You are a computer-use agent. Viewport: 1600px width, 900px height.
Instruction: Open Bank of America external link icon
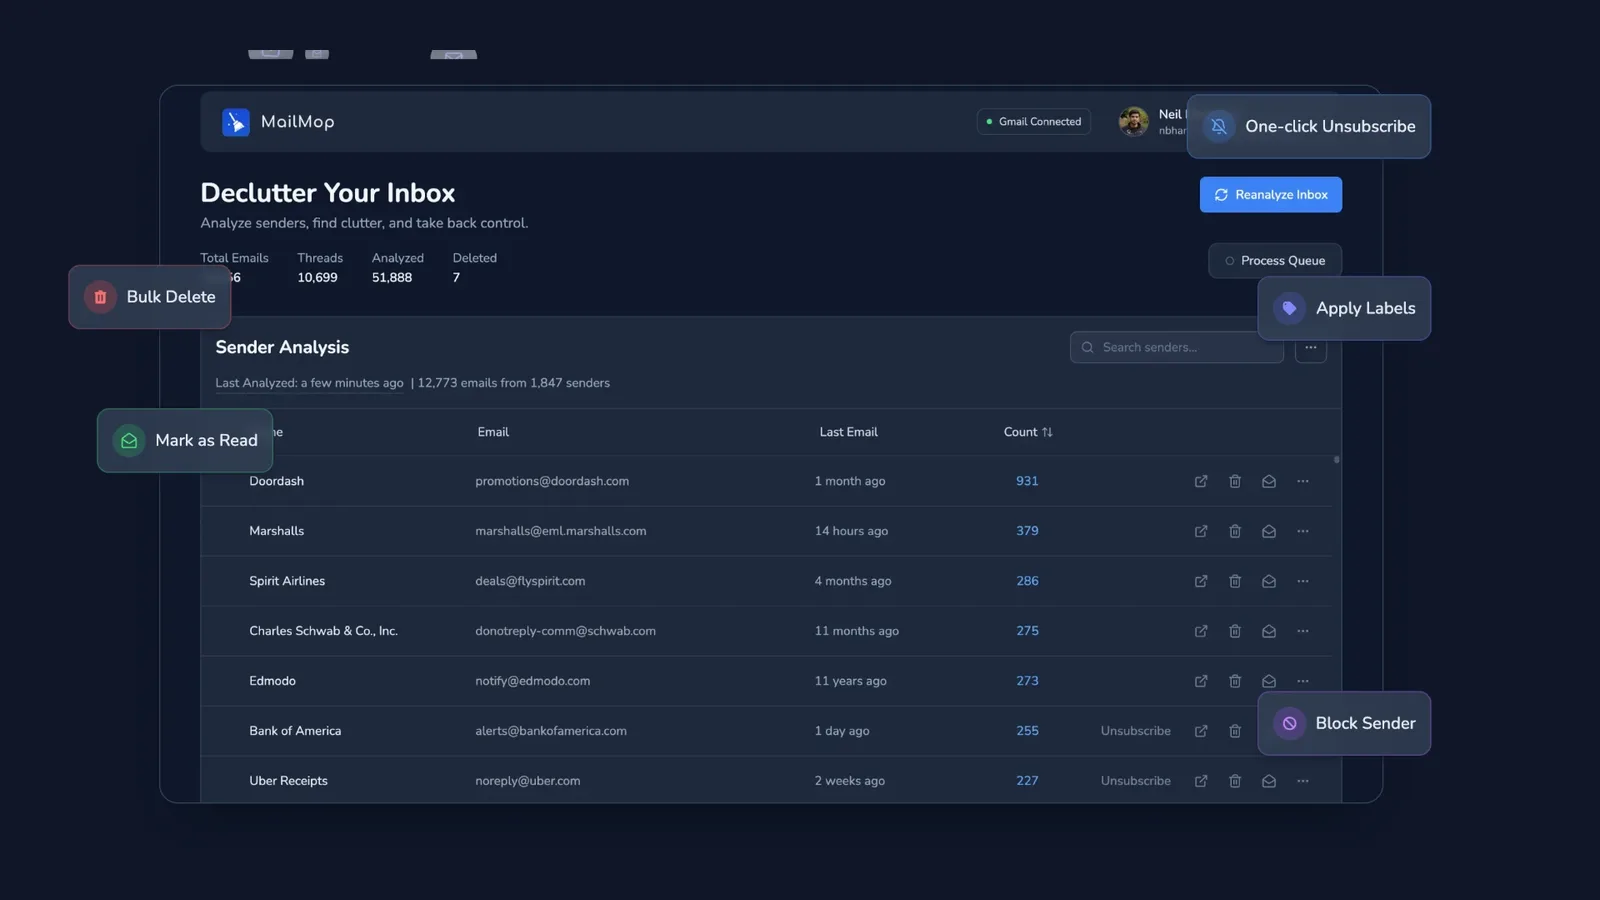click(1201, 731)
